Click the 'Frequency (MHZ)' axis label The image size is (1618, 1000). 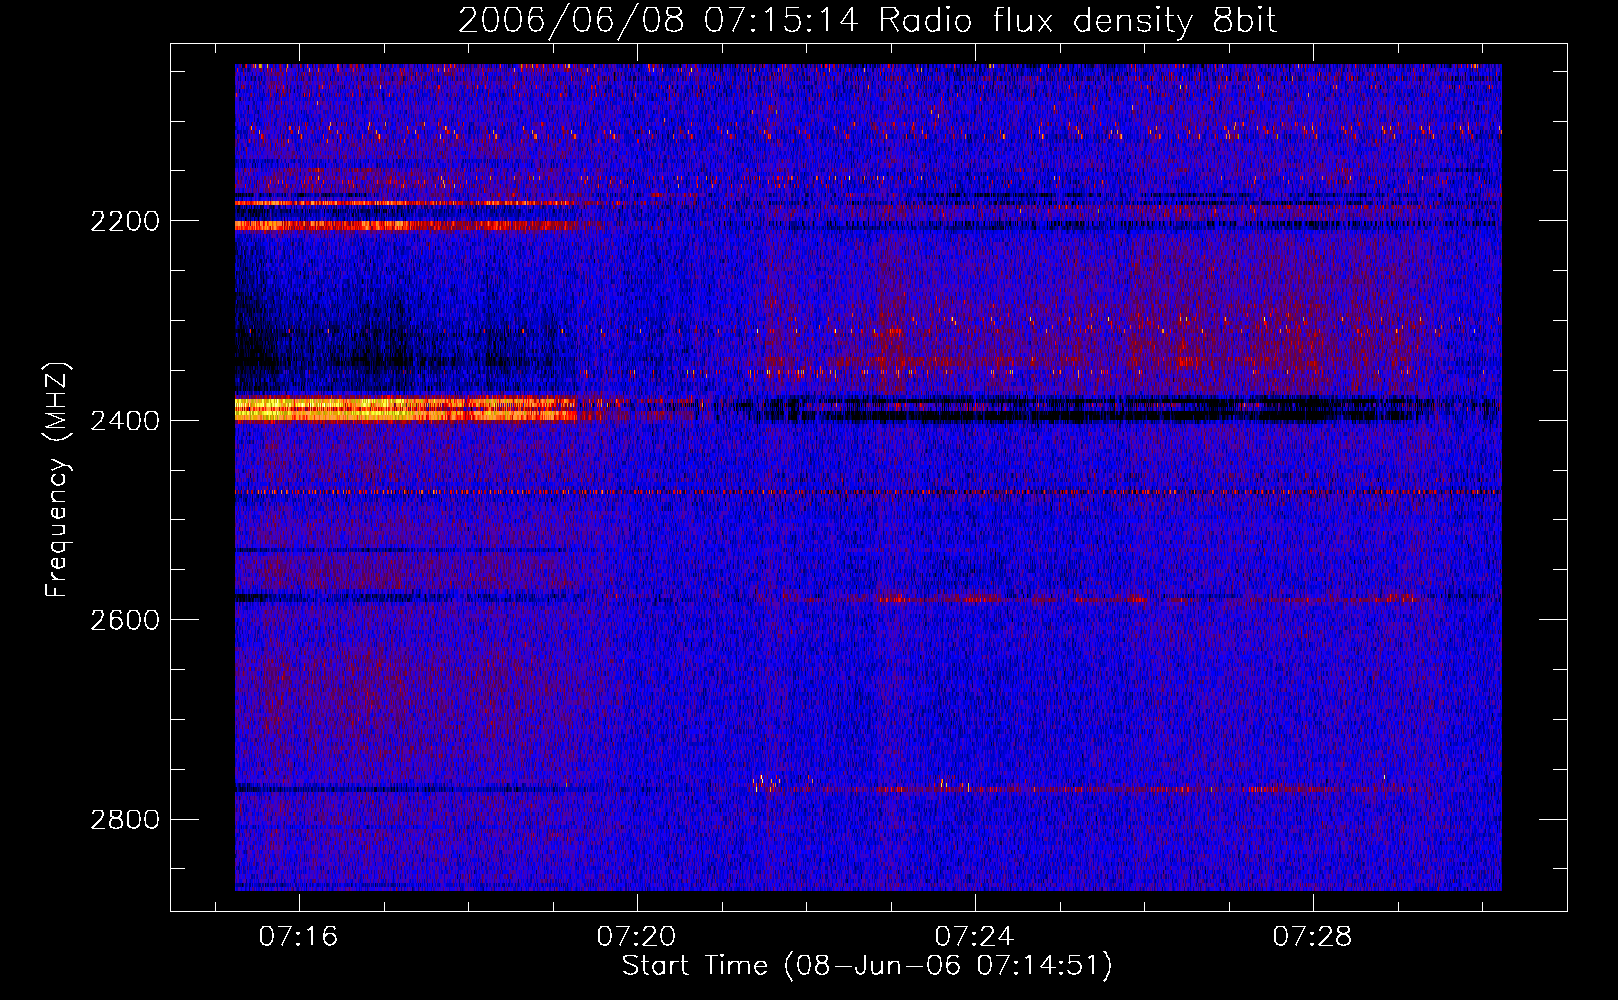click(57, 481)
